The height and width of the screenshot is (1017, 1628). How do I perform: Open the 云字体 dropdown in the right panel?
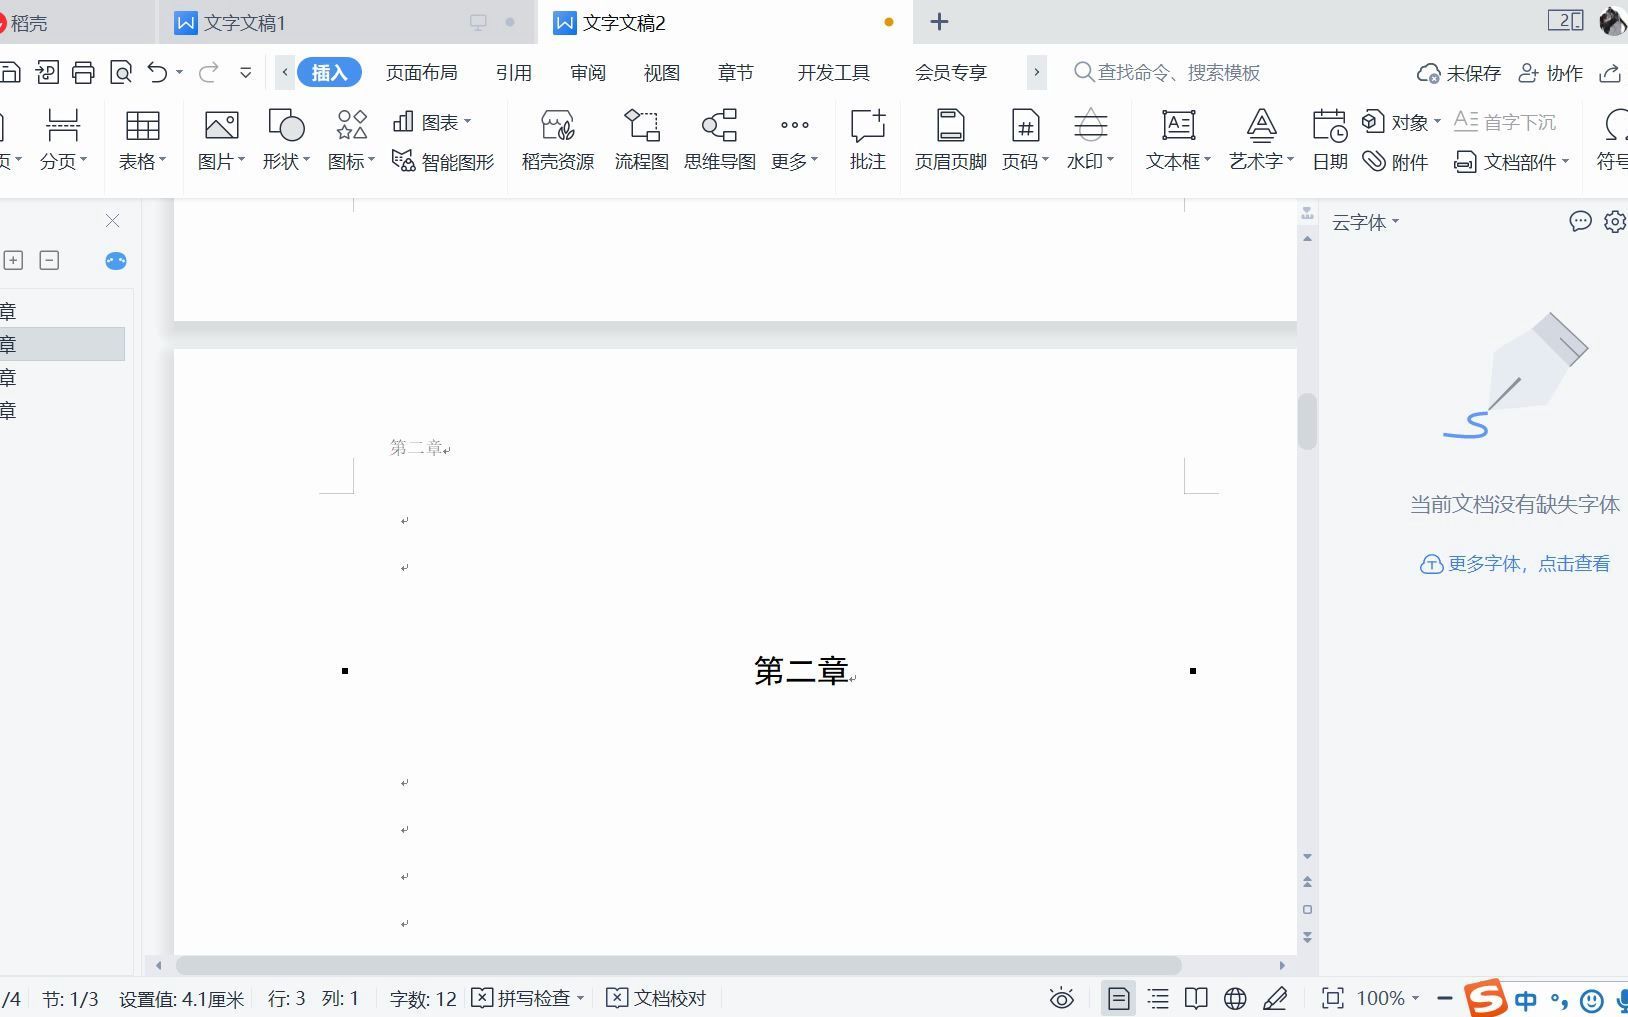(1366, 222)
